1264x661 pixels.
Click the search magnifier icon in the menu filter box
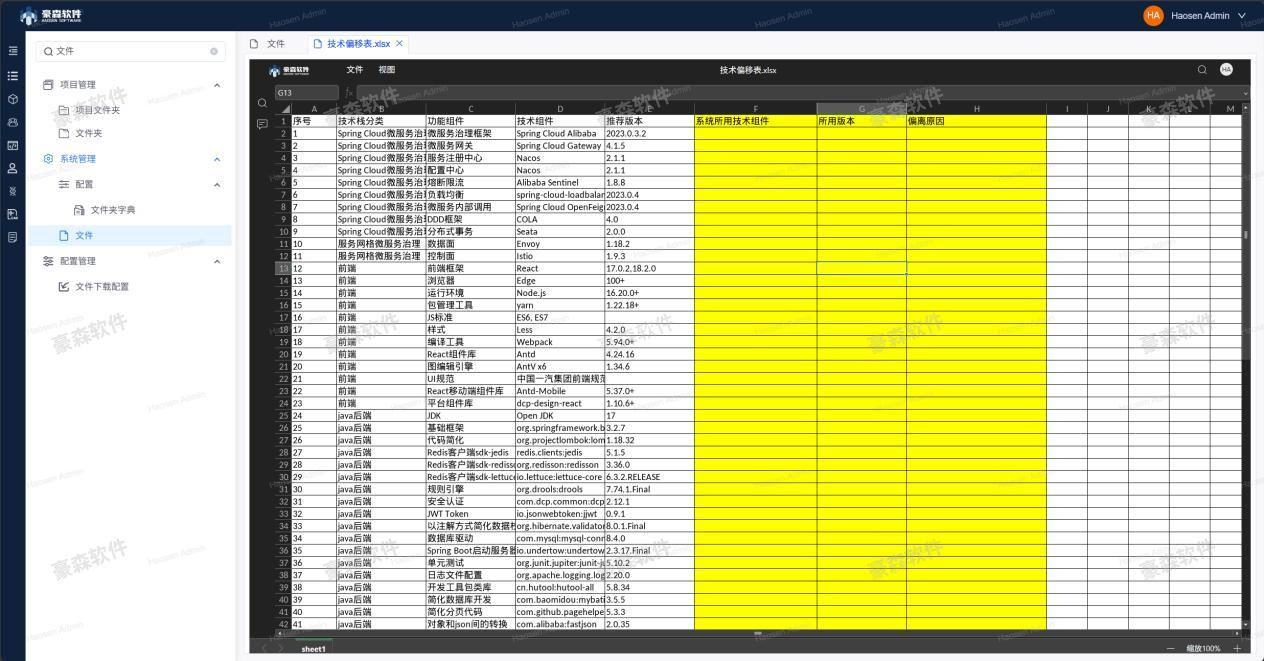click(x=47, y=51)
